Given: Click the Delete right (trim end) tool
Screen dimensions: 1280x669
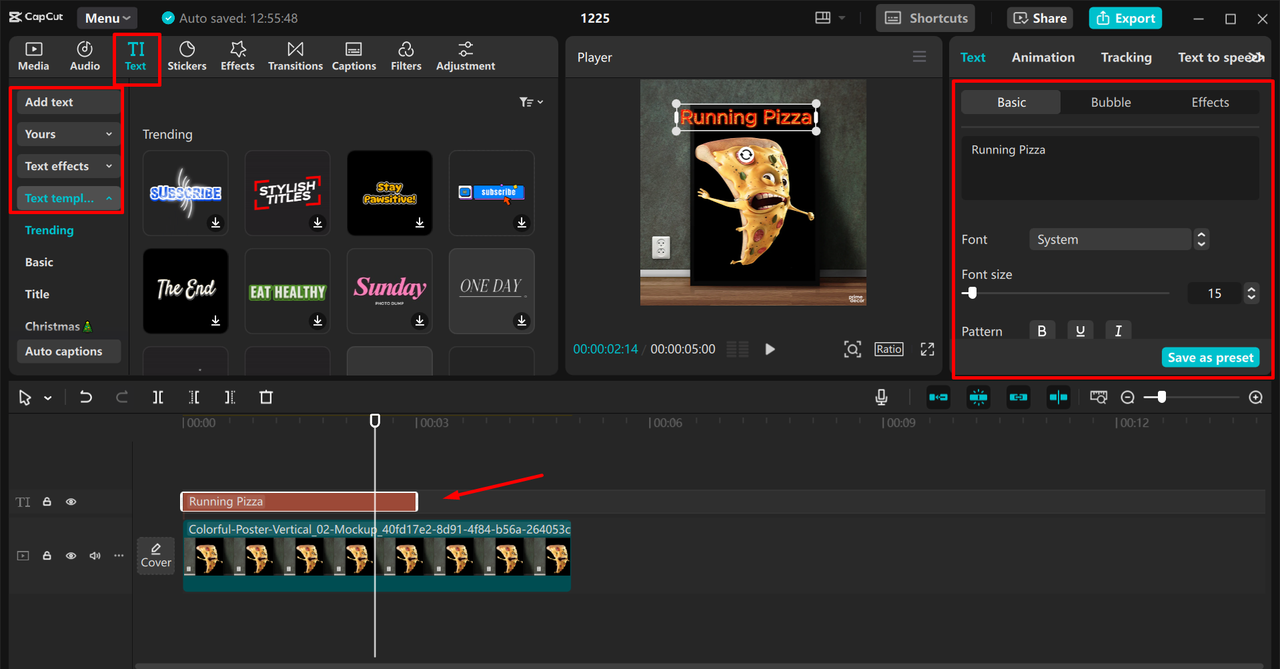Looking at the screenshot, I should (x=230, y=397).
